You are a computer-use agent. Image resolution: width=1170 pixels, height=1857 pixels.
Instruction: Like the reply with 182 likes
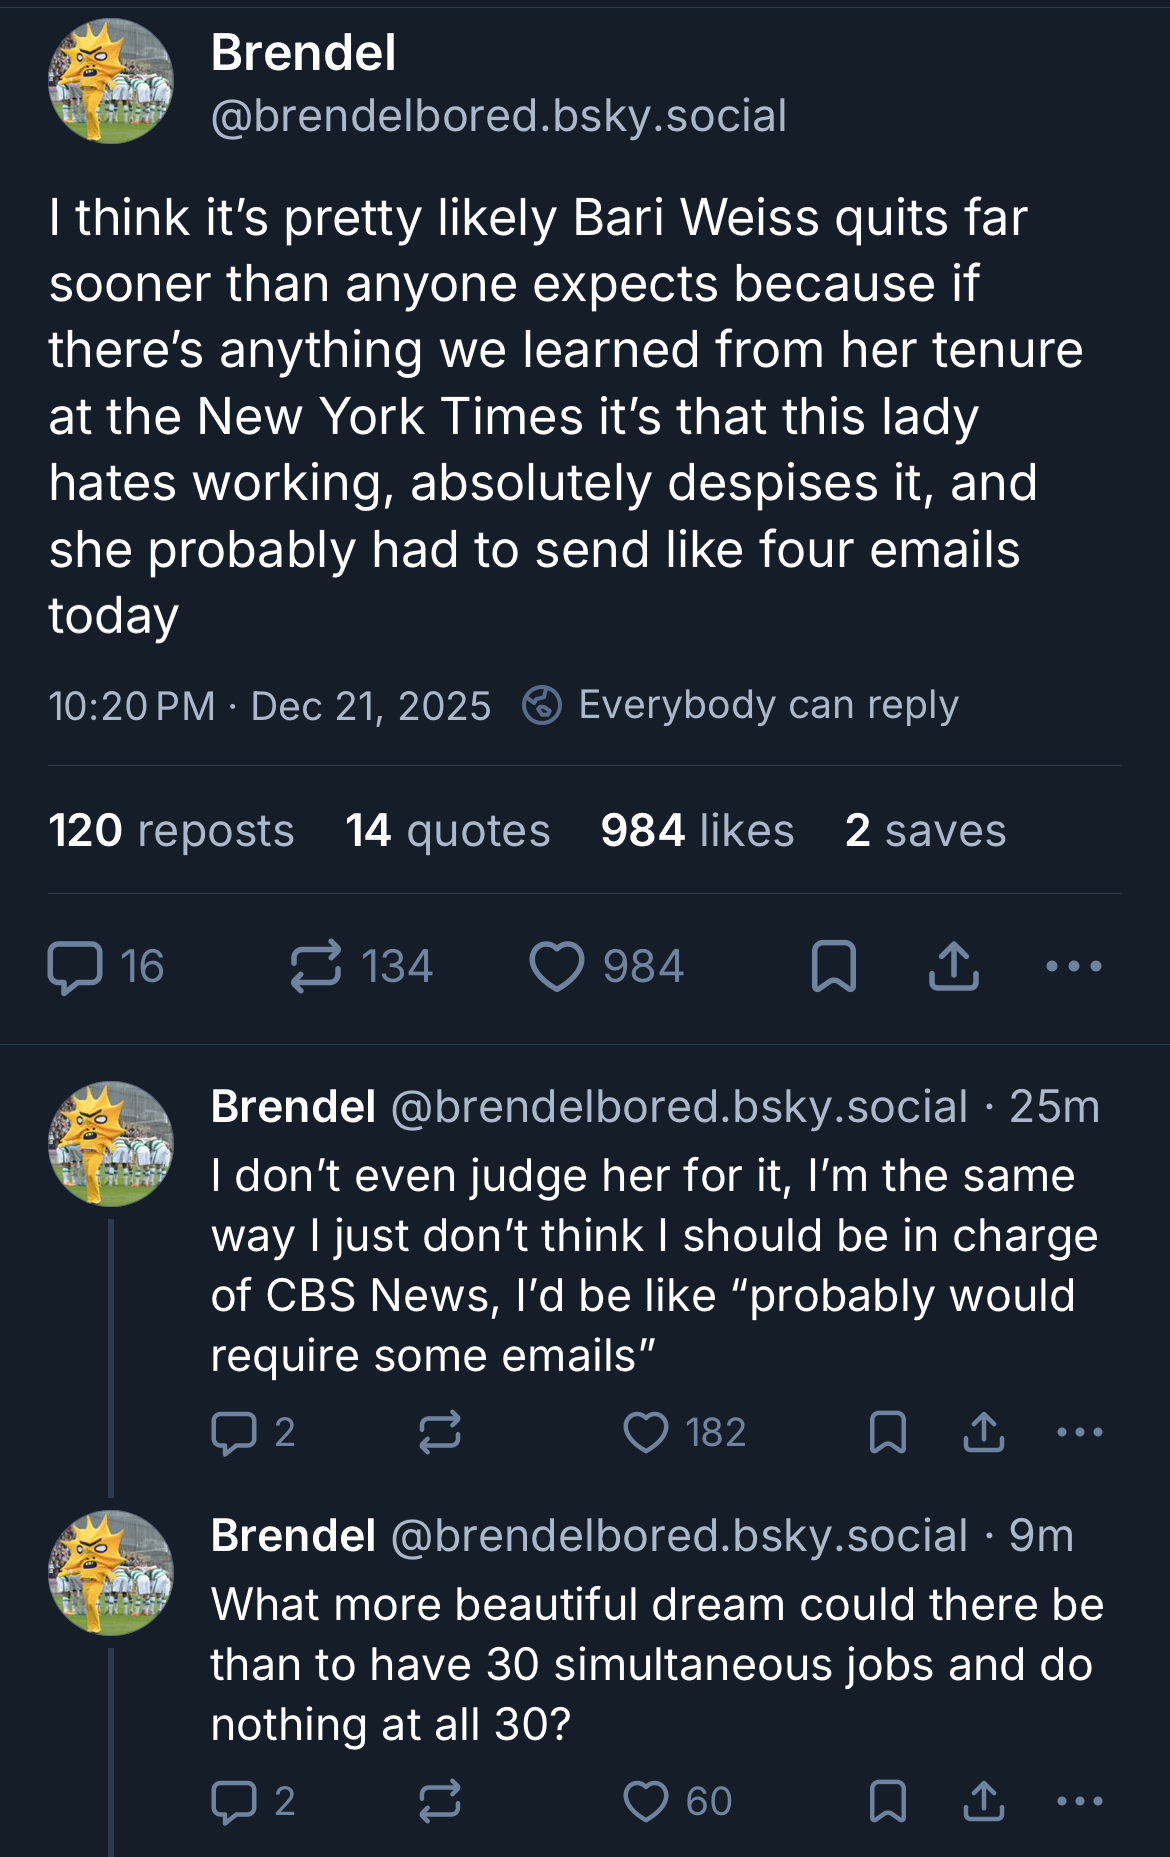coord(646,1432)
